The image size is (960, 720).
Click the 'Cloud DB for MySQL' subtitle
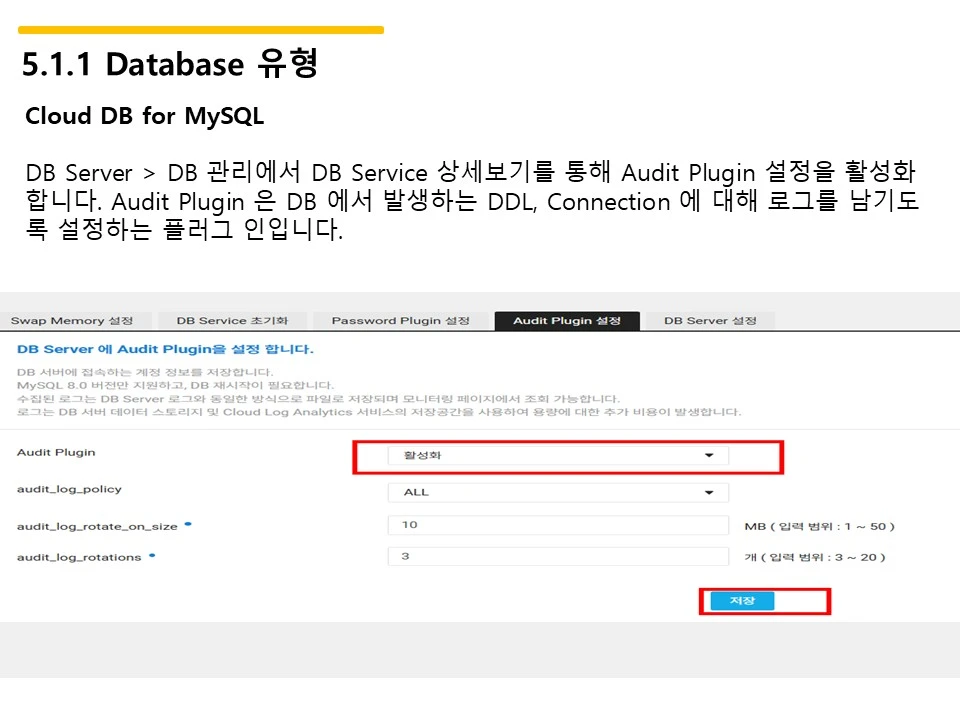coord(144,116)
